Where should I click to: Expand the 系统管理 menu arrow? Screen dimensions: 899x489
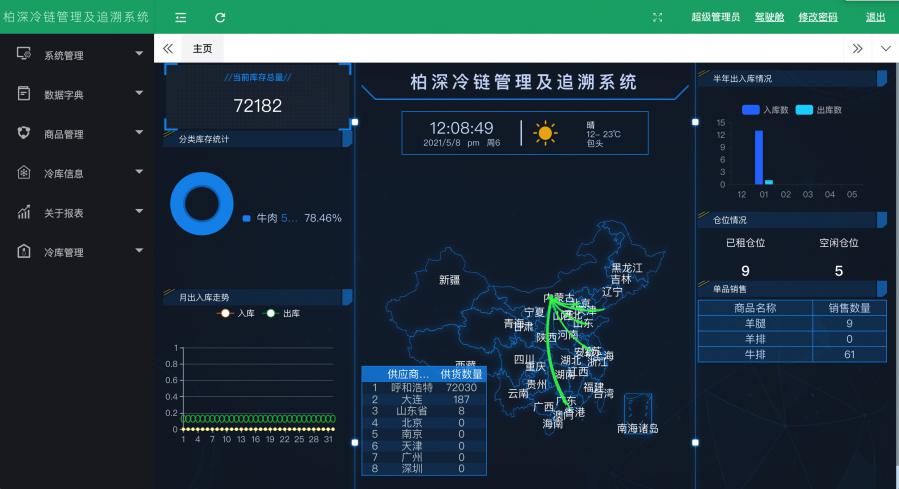(139, 54)
